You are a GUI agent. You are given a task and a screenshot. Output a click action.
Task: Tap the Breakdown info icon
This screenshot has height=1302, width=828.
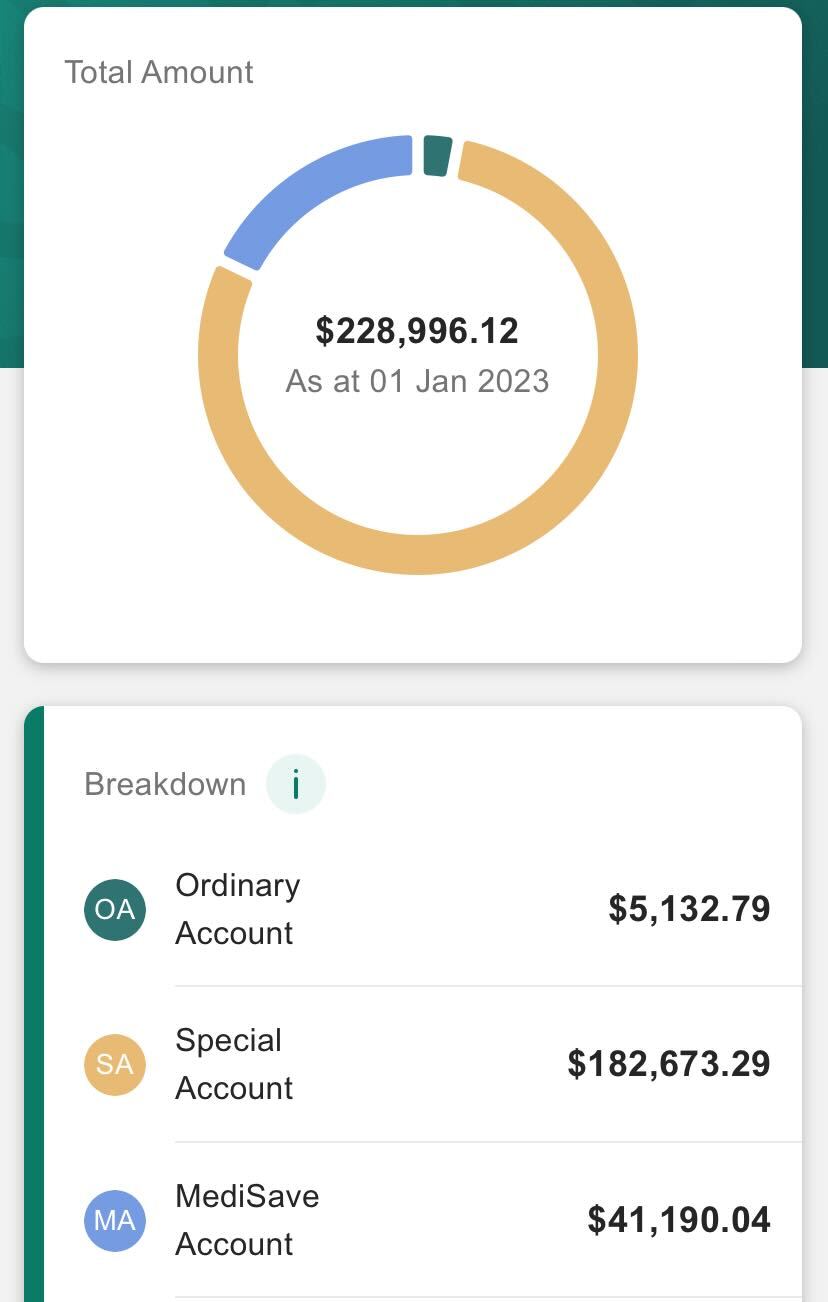coord(296,784)
